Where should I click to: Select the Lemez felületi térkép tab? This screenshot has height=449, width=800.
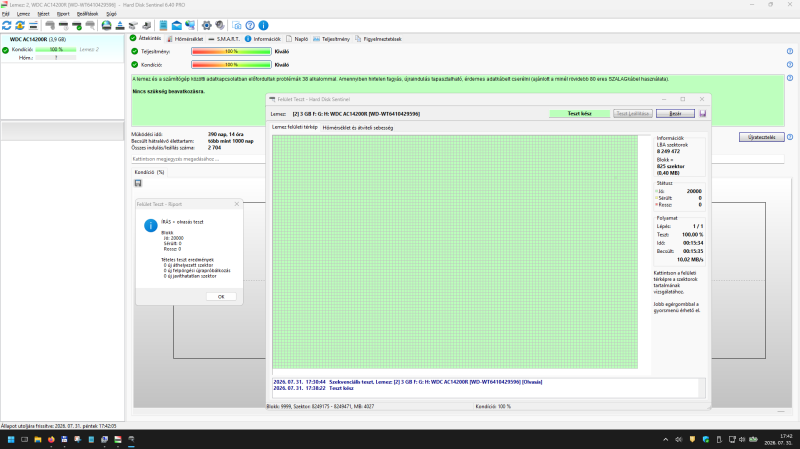[x=294, y=127]
